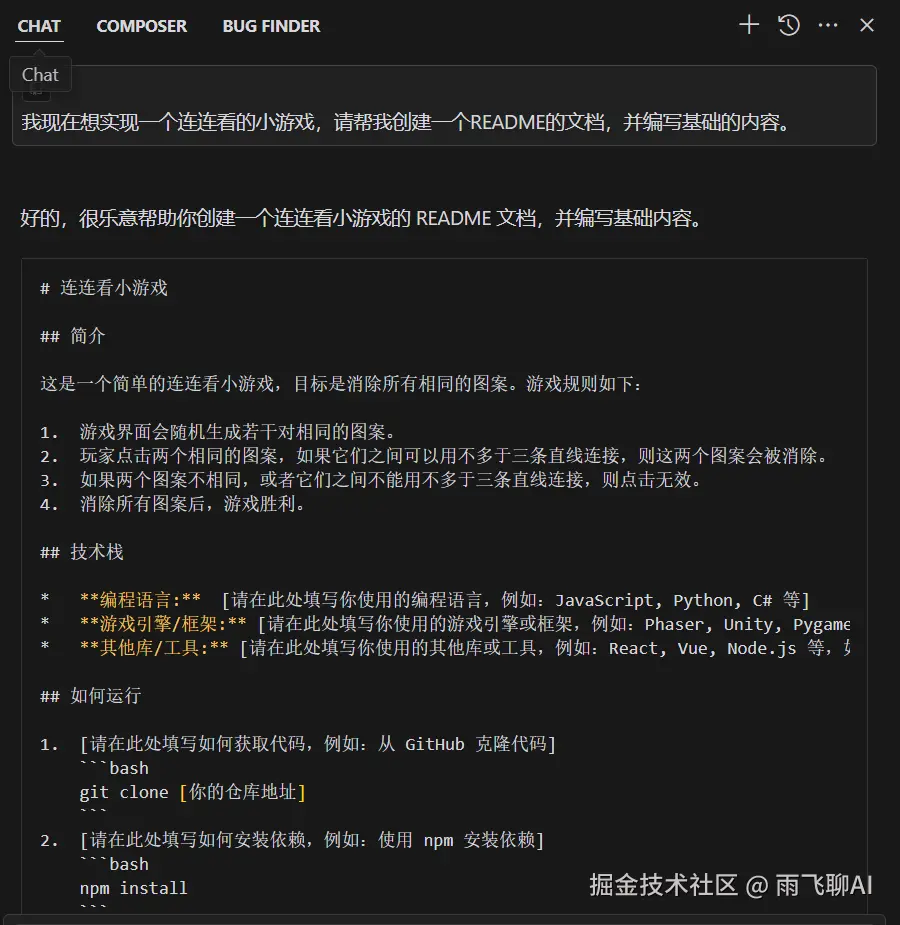Click rule line '1. 游戏界面会随机生成若干对相同的图案。'
The image size is (900, 925).
tap(217, 432)
